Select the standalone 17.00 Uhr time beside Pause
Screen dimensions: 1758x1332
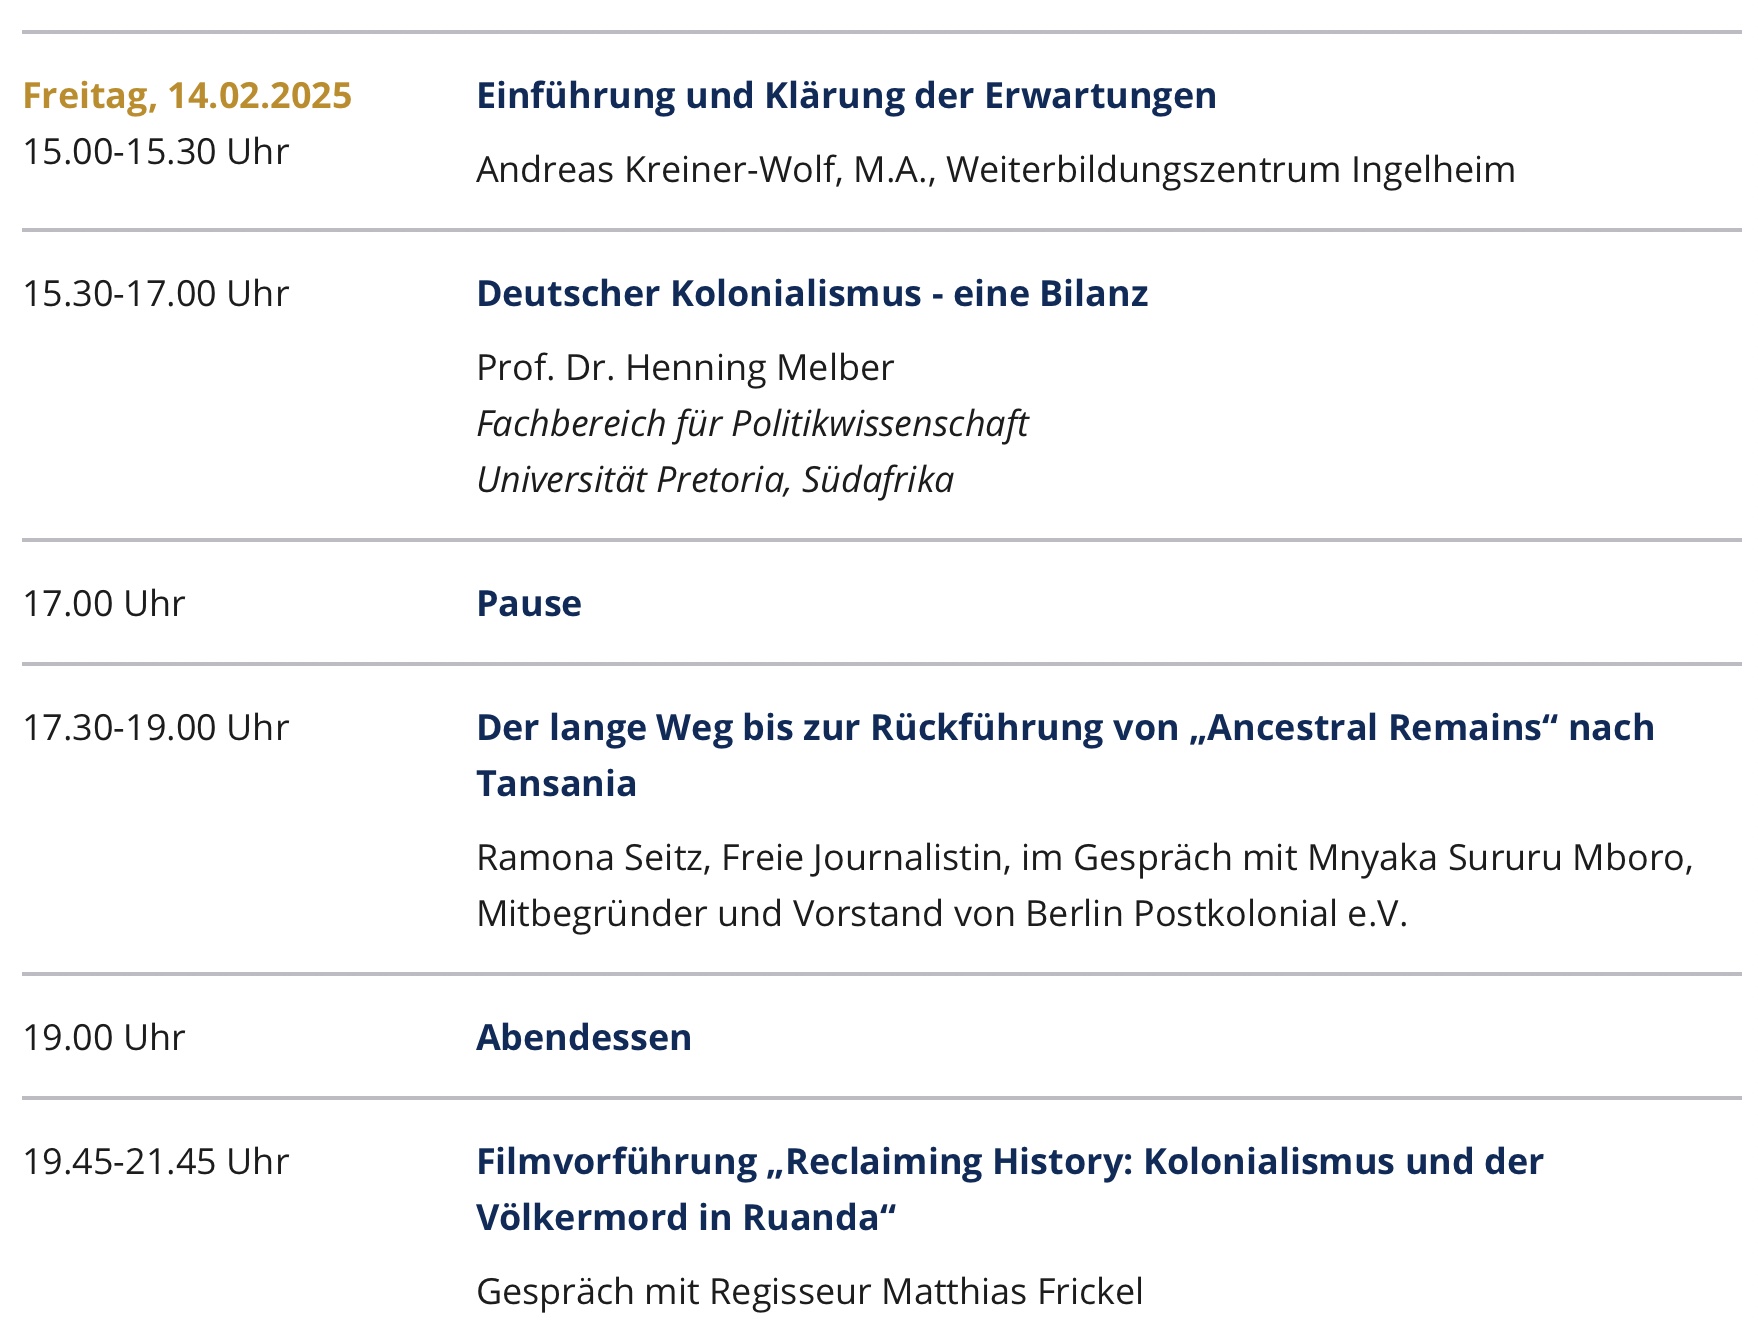tap(104, 604)
